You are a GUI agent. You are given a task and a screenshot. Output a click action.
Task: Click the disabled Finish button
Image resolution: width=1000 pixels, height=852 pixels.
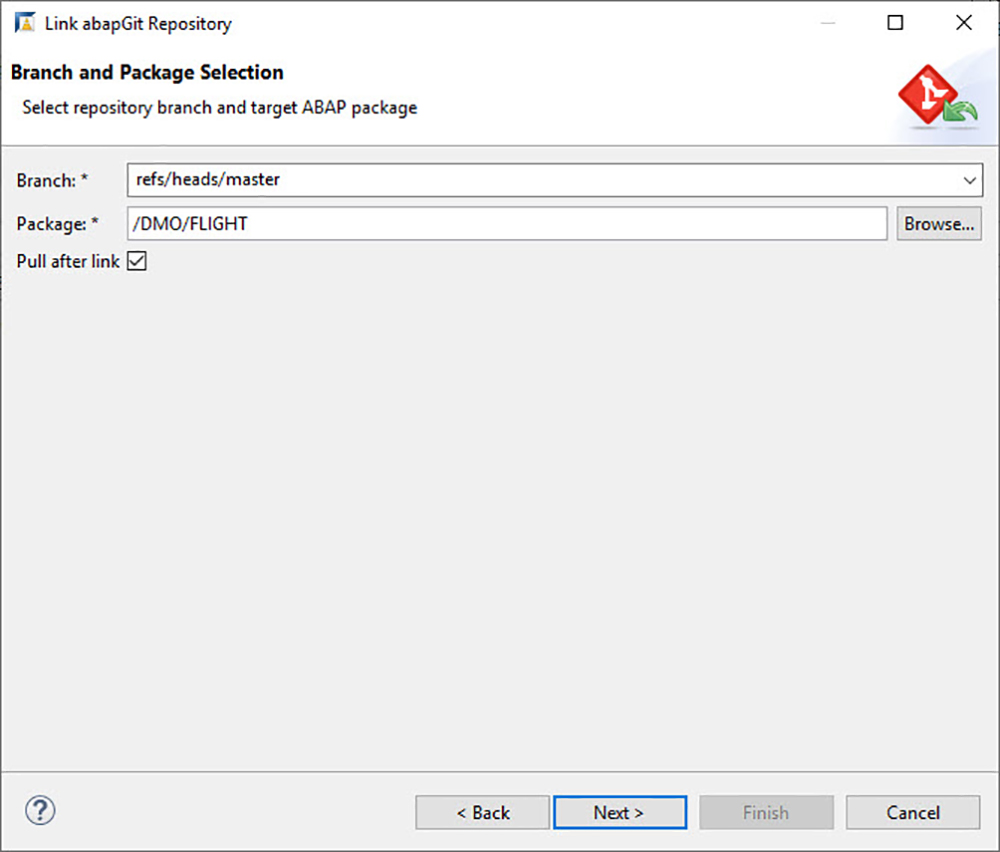pyautogui.click(x=766, y=812)
